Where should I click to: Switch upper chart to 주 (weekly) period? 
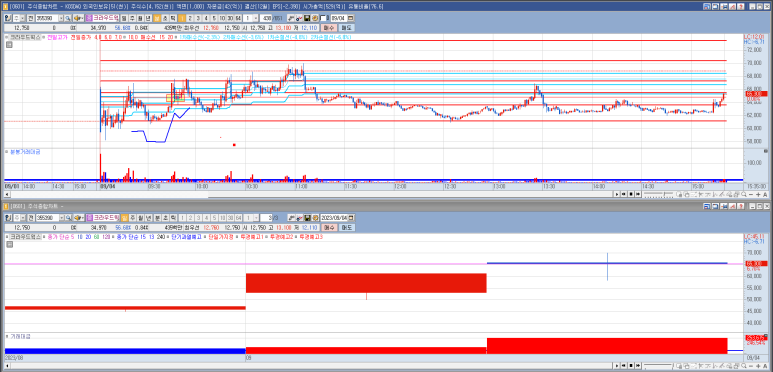(132, 18)
